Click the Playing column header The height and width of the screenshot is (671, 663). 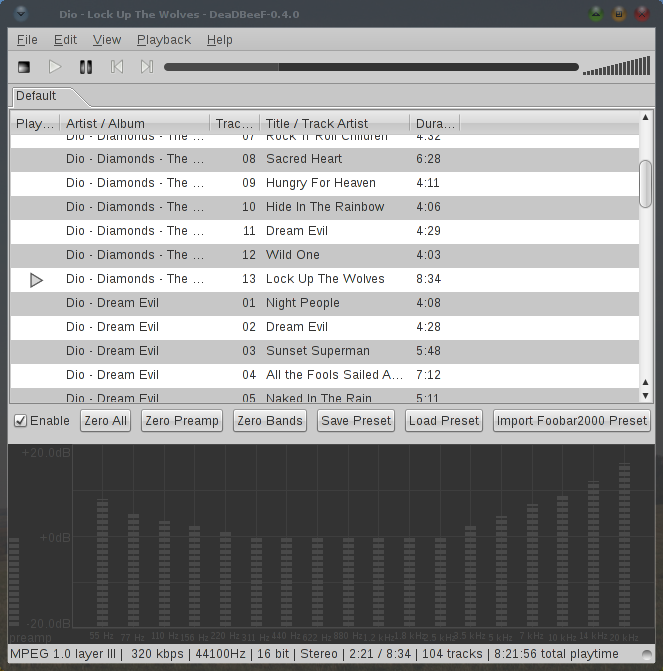pyautogui.click(x=35, y=124)
